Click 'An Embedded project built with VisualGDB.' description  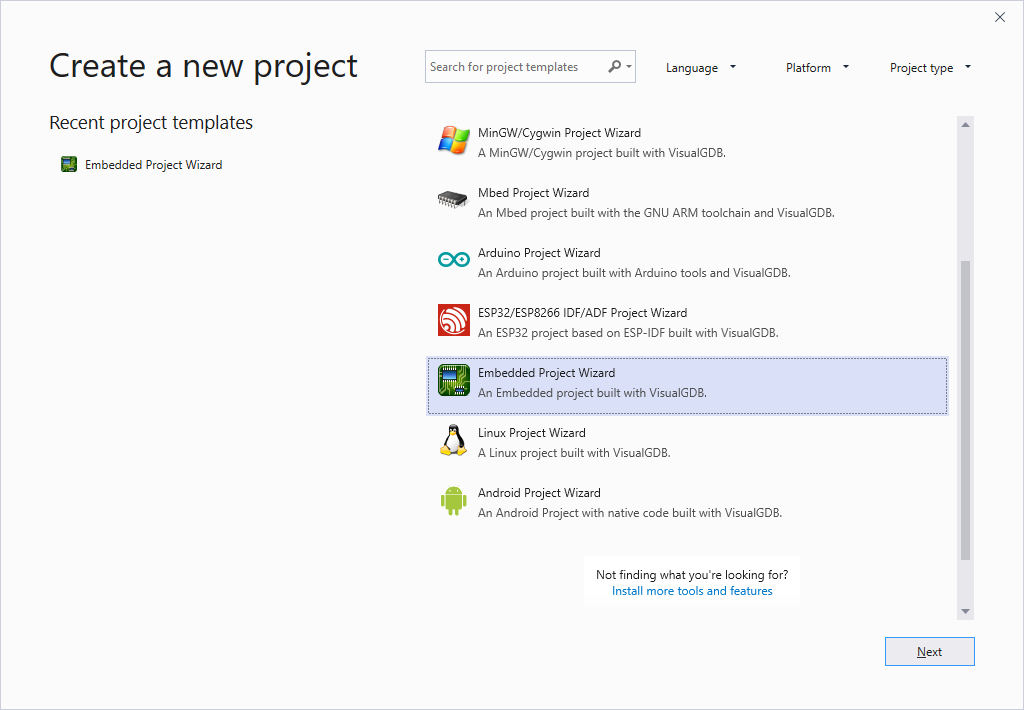coord(592,393)
